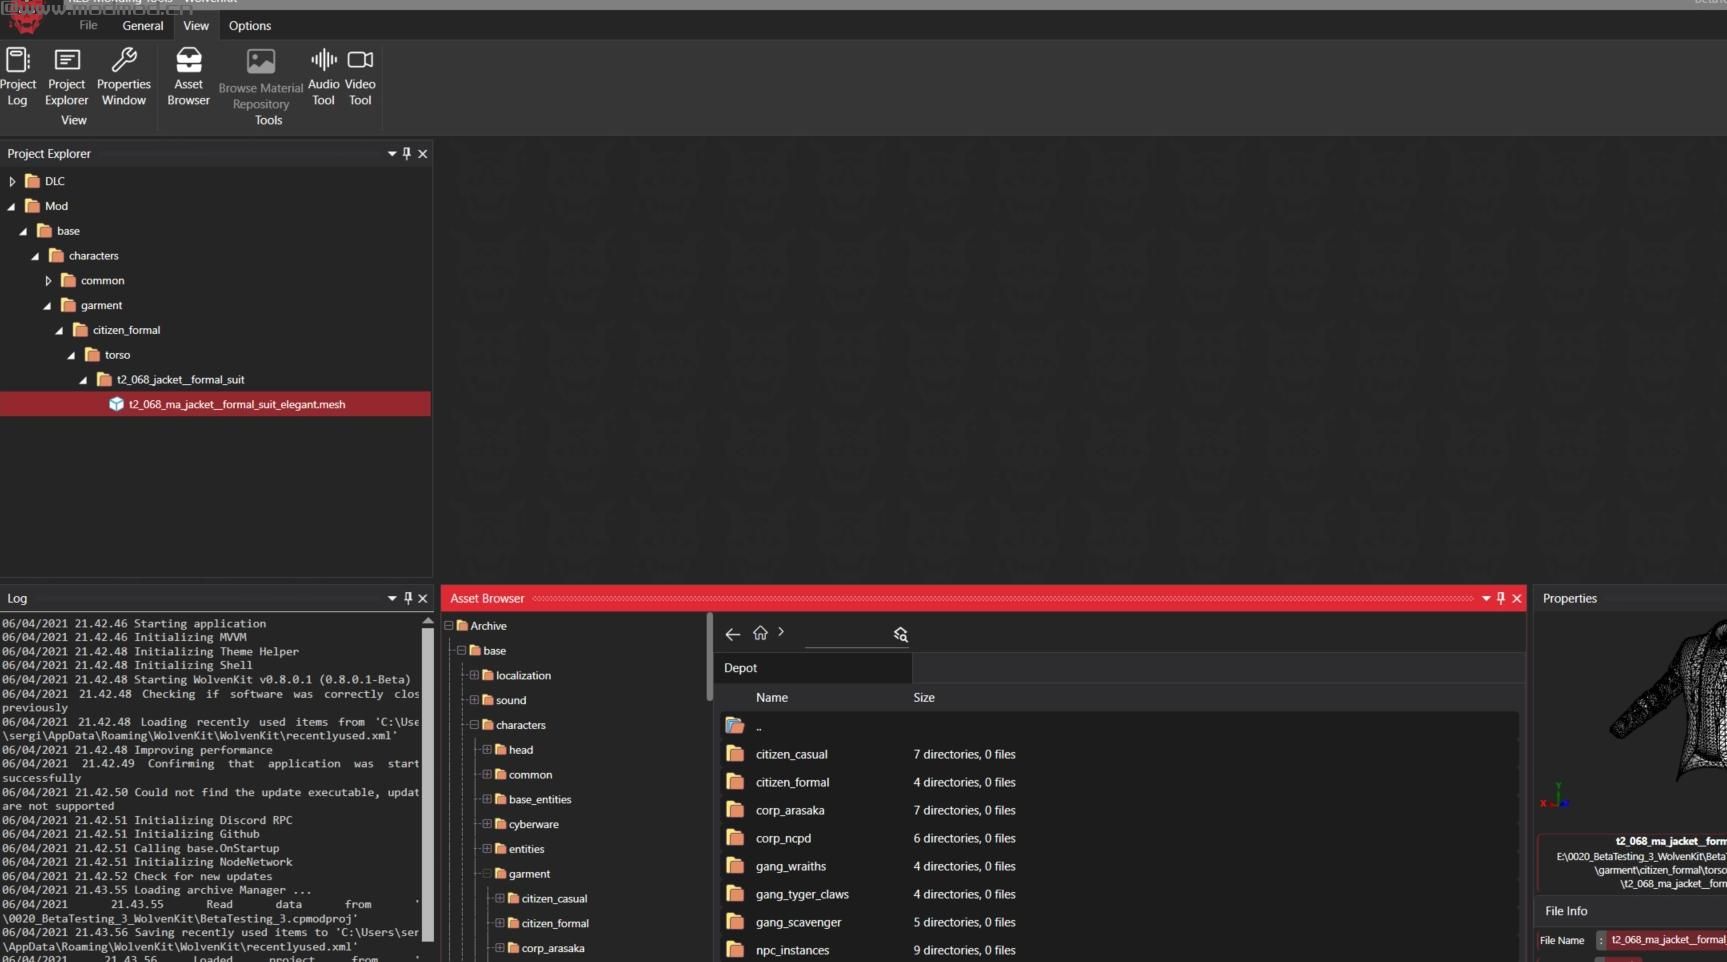Viewport: 1727px width, 962px height.
Task: Select citizen_casual in archive tree
Action: pos(554,899)
